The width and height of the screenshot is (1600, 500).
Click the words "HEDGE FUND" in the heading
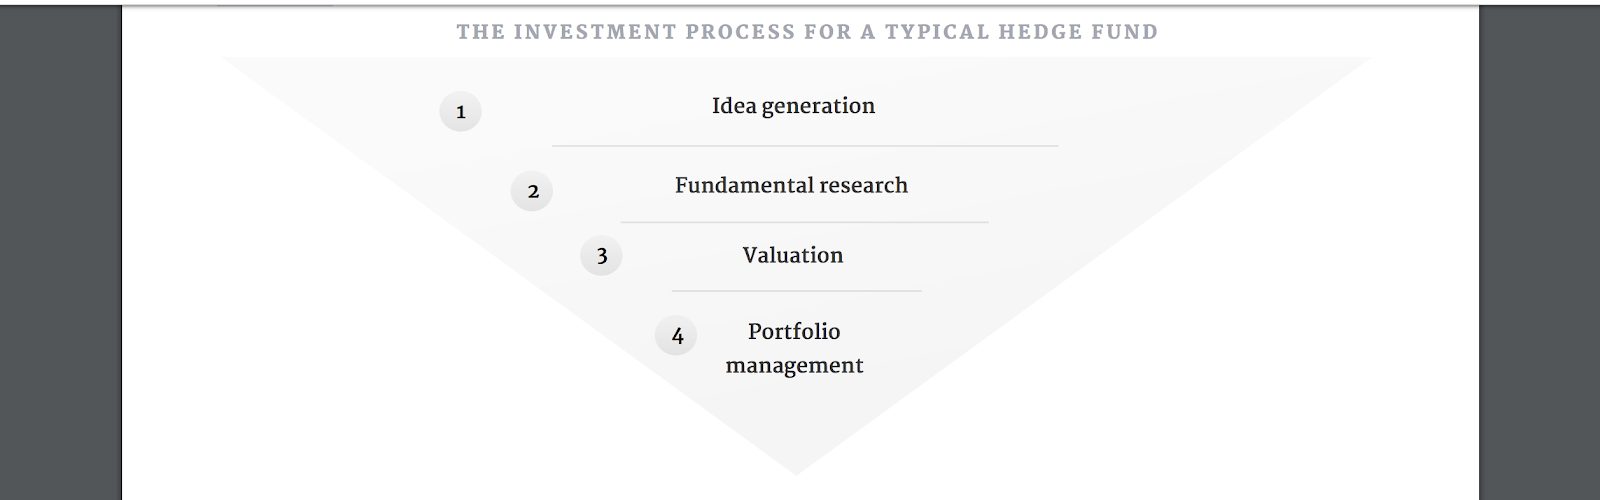(1078, 32)
